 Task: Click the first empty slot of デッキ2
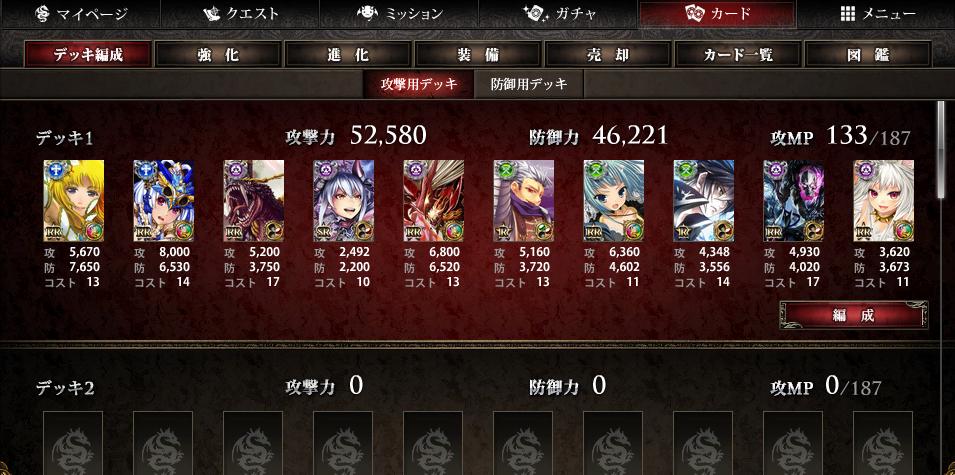coord(73,443)
